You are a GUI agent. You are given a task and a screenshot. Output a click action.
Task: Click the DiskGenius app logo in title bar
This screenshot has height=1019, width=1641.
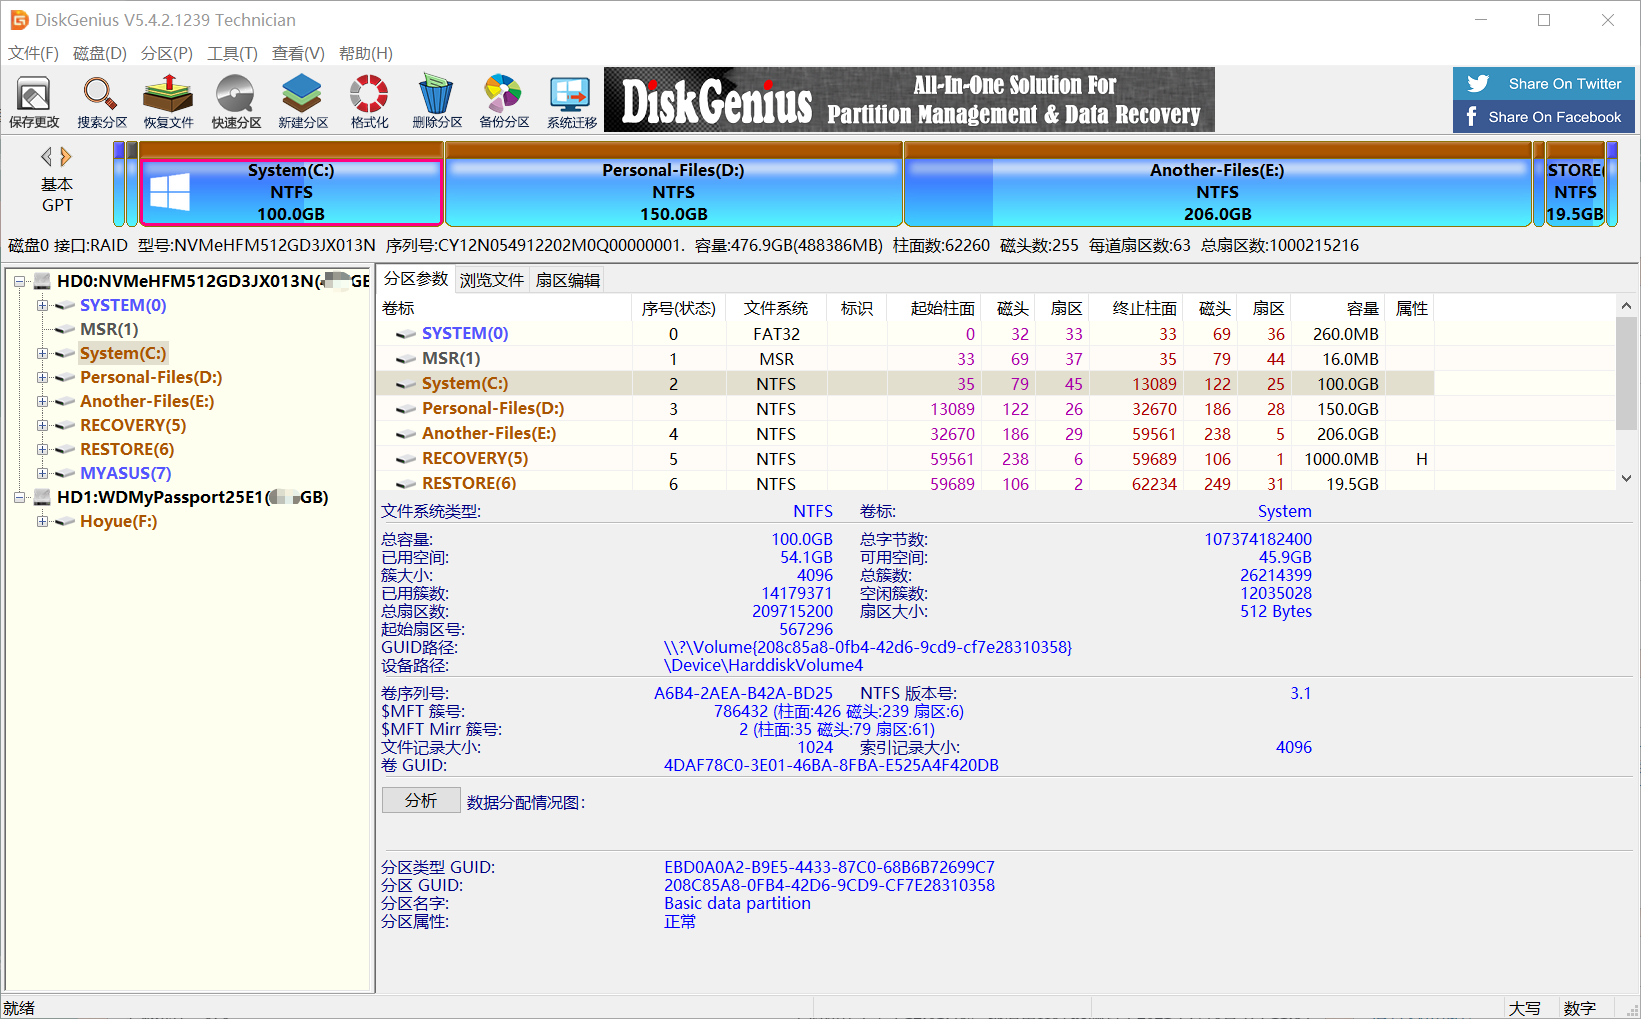point(18,20)
